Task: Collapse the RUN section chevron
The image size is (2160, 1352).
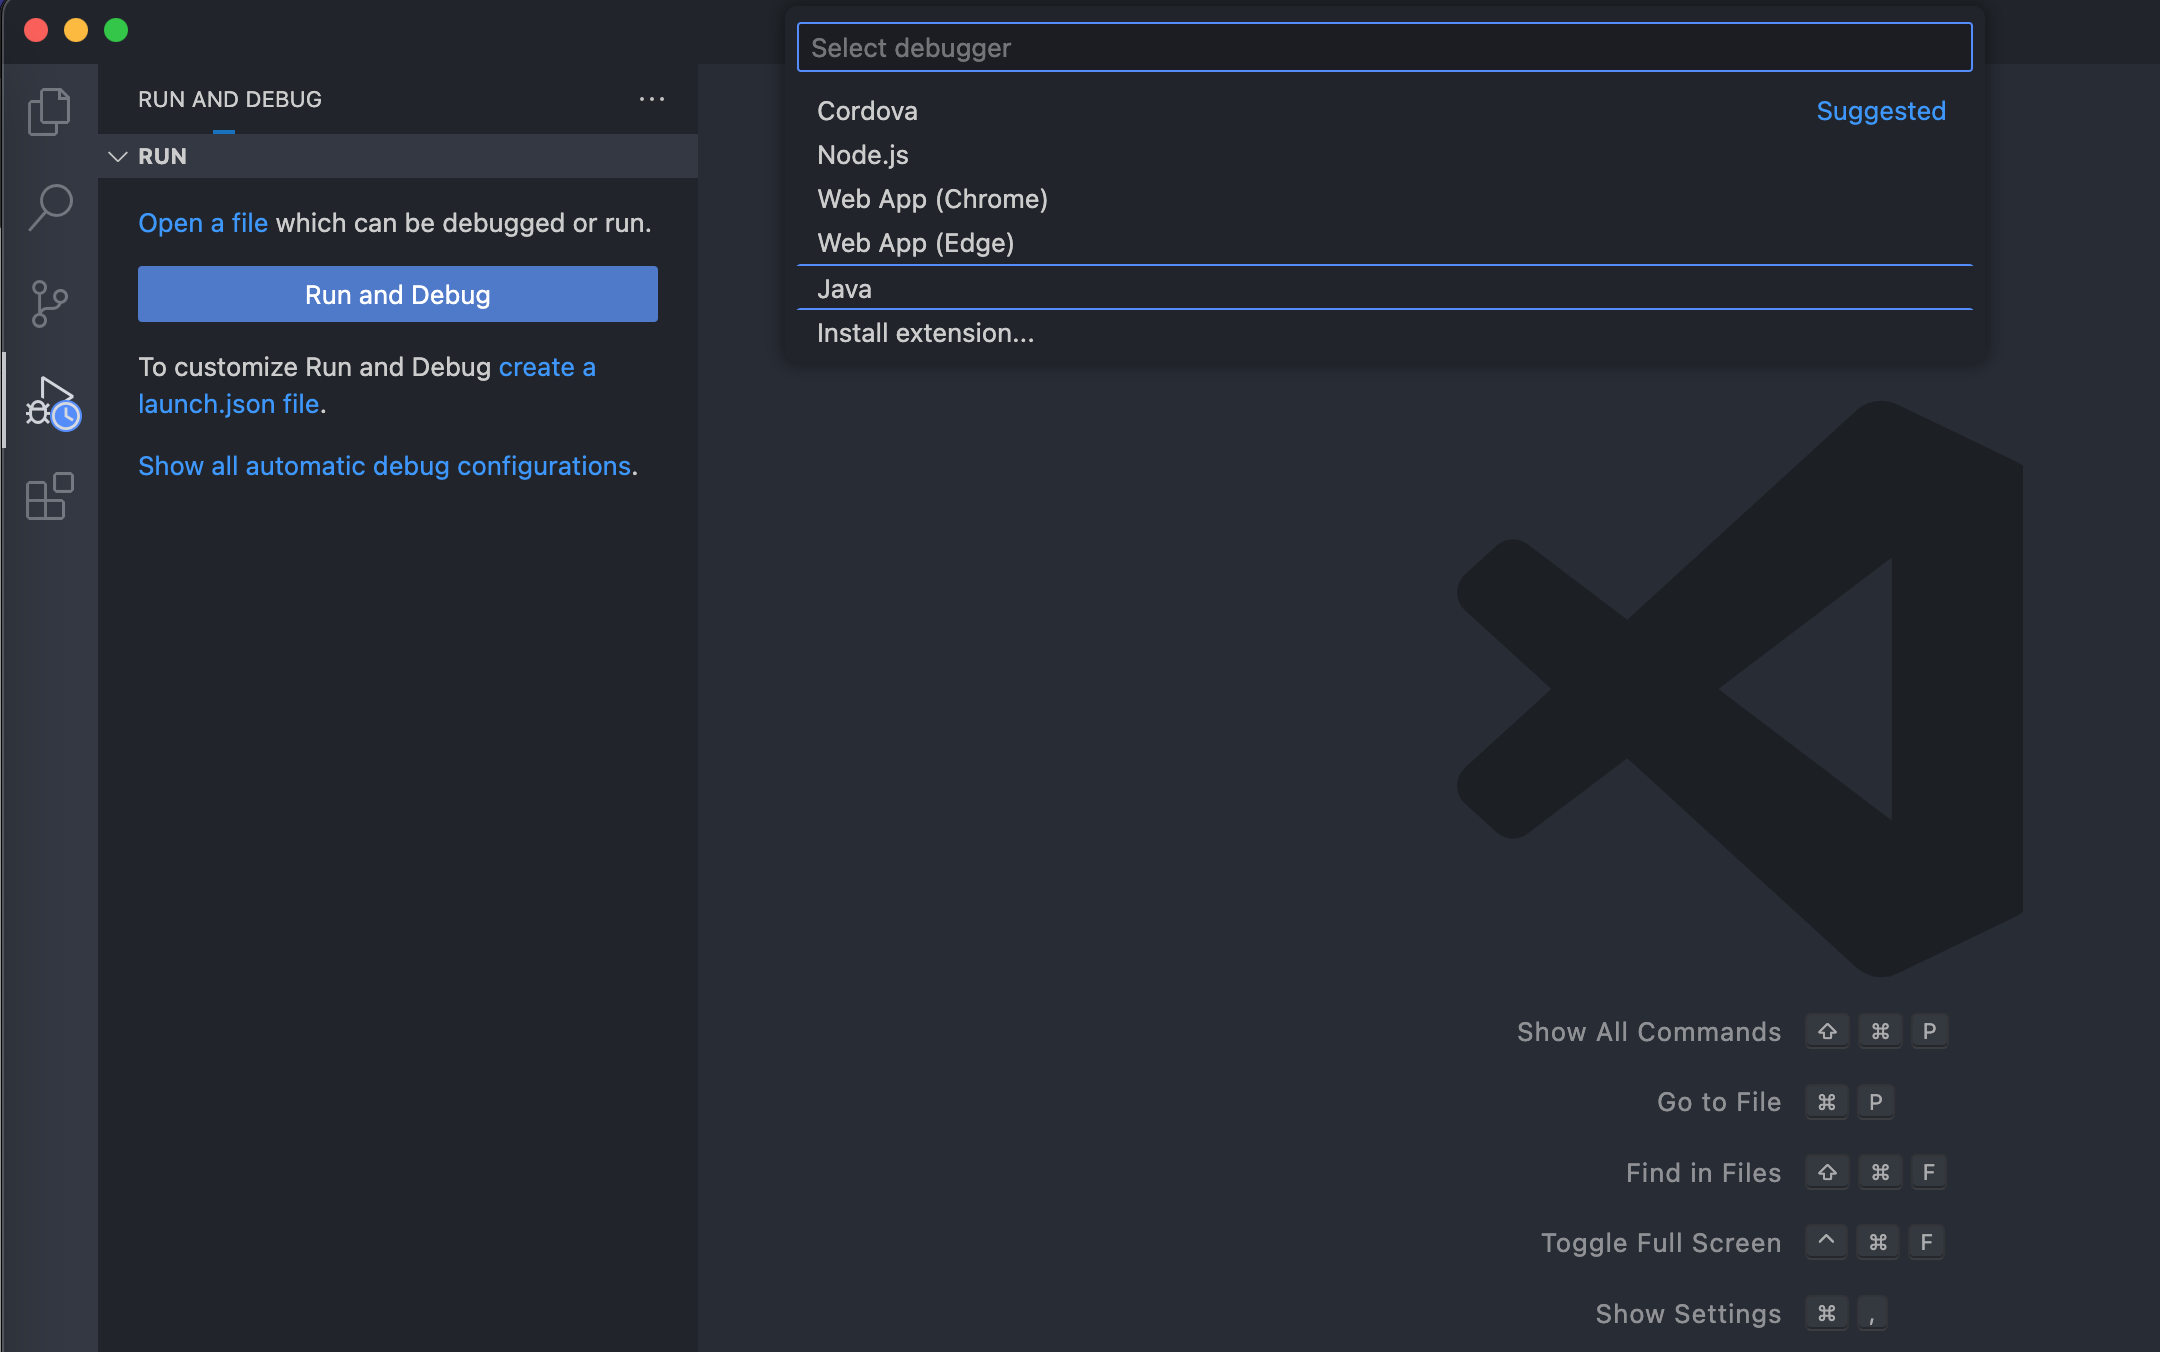Action: tap(118, 156)
